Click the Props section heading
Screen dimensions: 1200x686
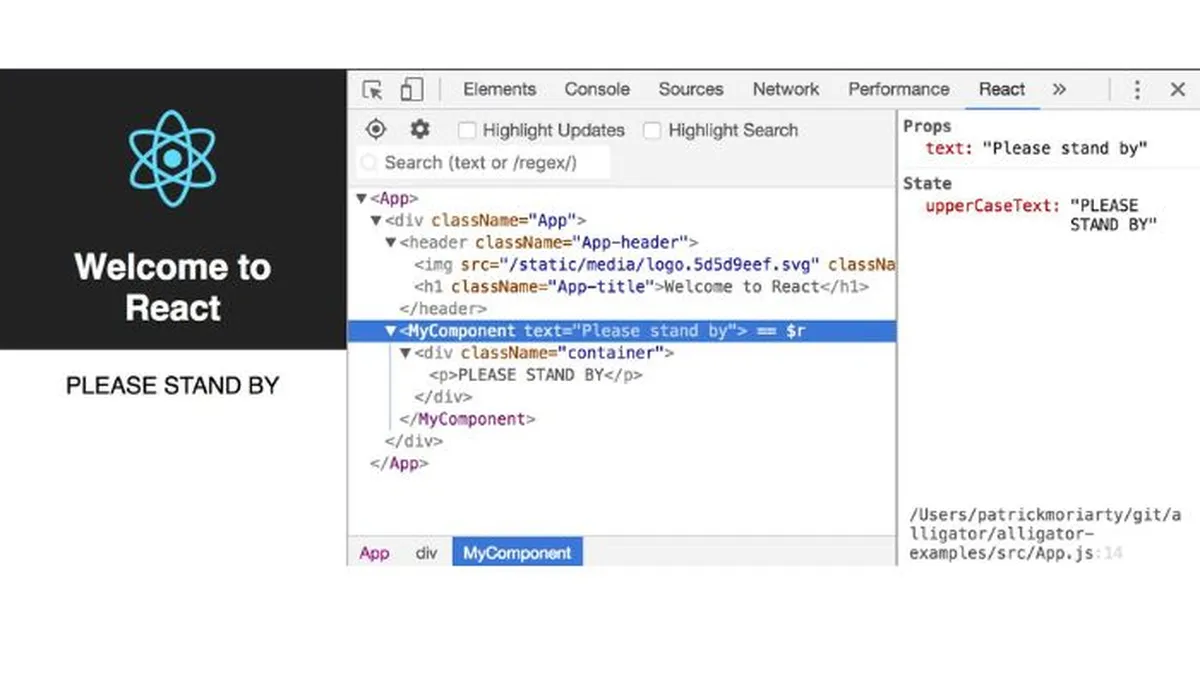point(927,126)
